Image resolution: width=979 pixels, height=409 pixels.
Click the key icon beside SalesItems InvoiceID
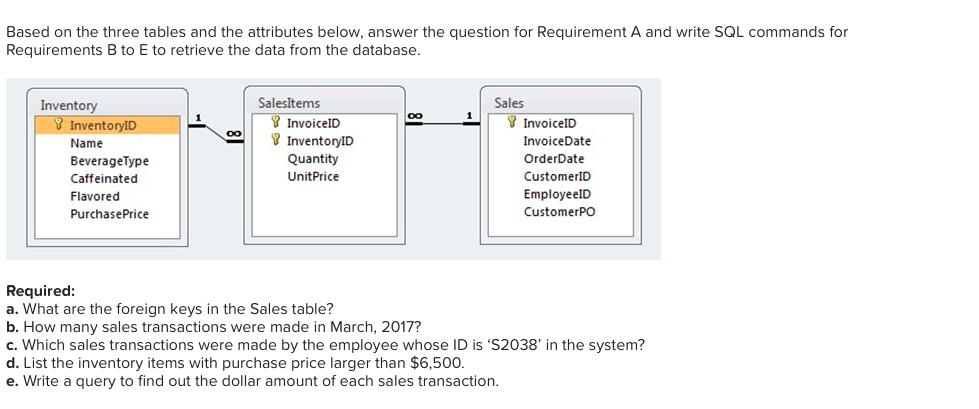point(275,123)
